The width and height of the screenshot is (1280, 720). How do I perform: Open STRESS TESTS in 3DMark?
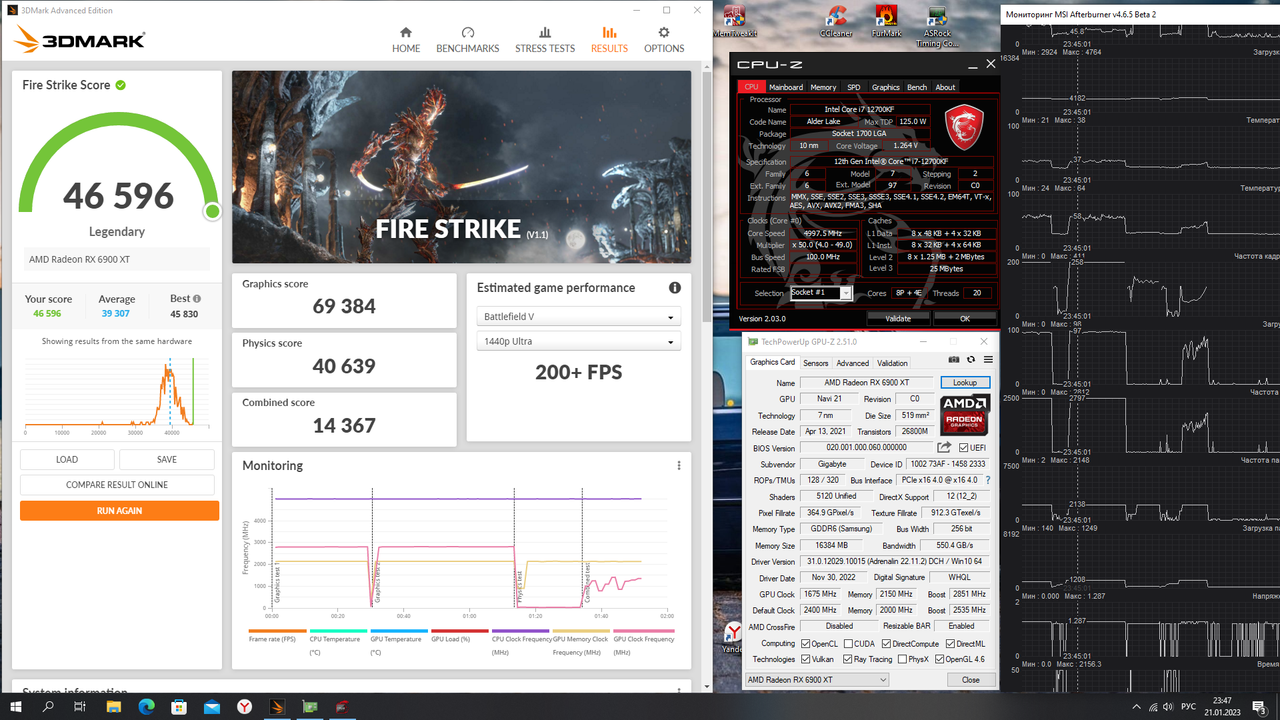click(x=545, y=40)
